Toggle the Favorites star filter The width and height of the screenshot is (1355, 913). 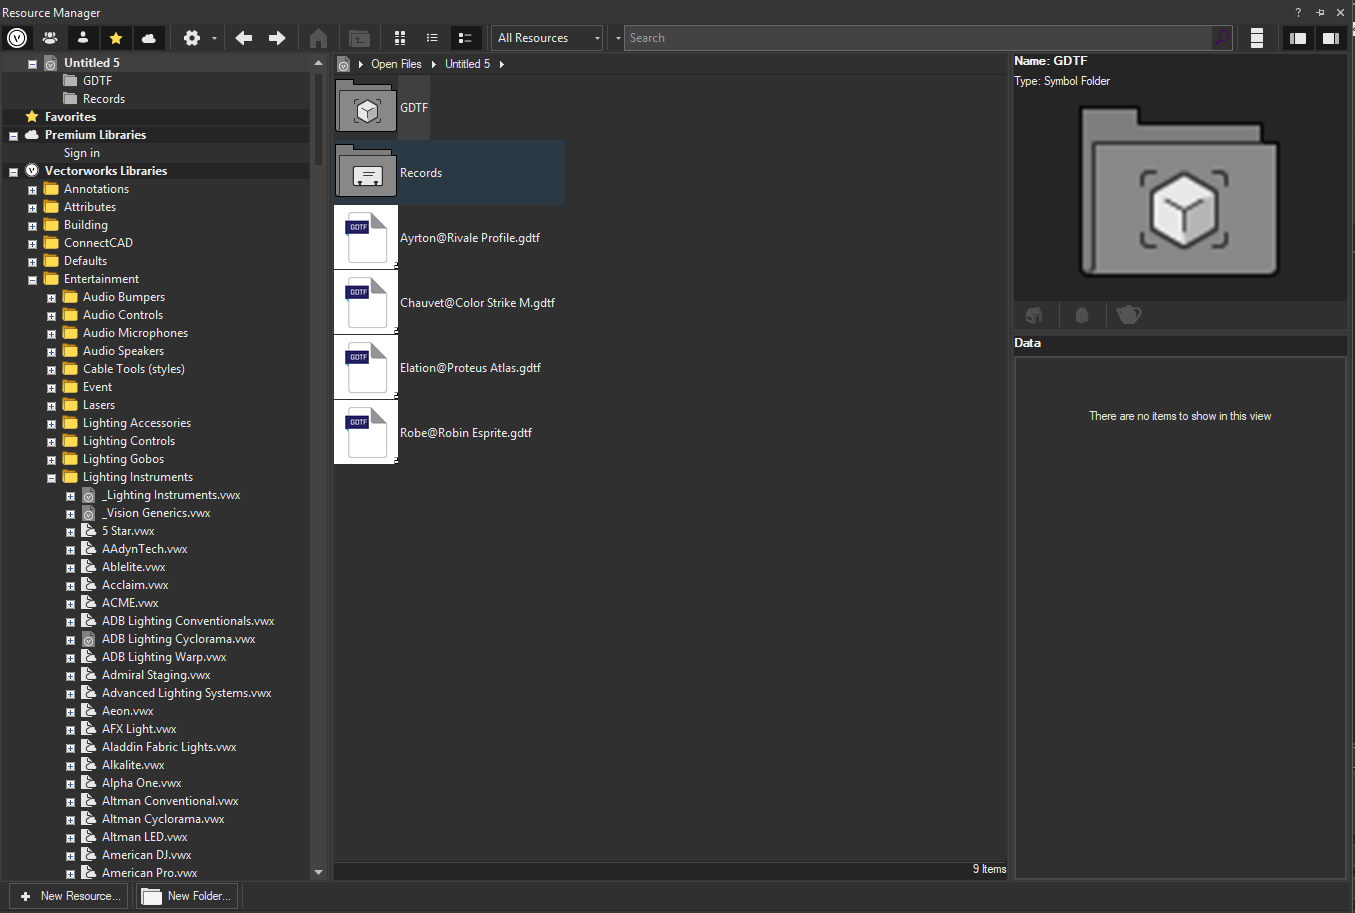116,38
